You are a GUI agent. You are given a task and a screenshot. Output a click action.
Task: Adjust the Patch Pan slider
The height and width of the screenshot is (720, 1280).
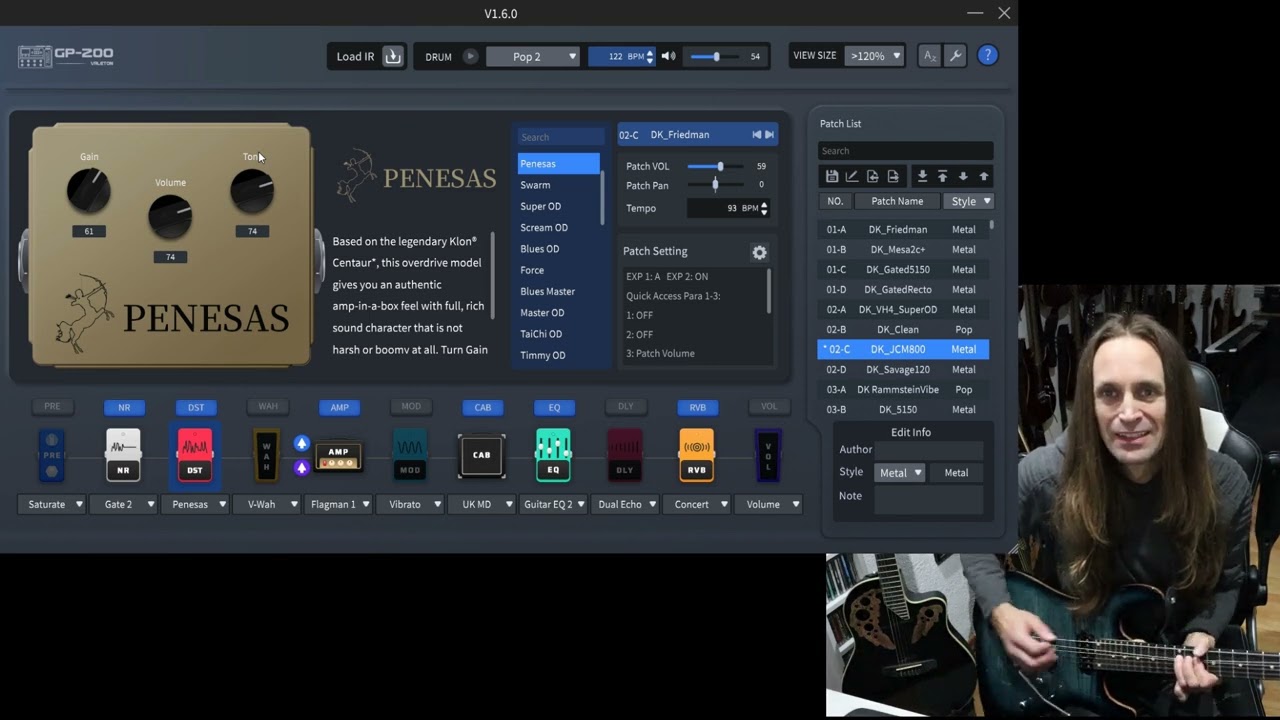tap(715, 185)
